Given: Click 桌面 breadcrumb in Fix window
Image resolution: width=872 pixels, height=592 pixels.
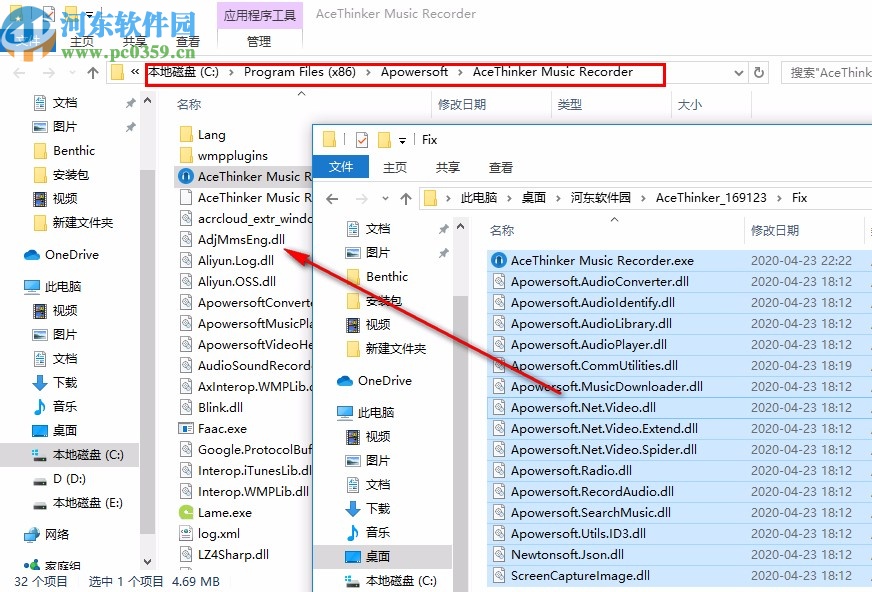Looking at the screenshot, I should 534,198.
